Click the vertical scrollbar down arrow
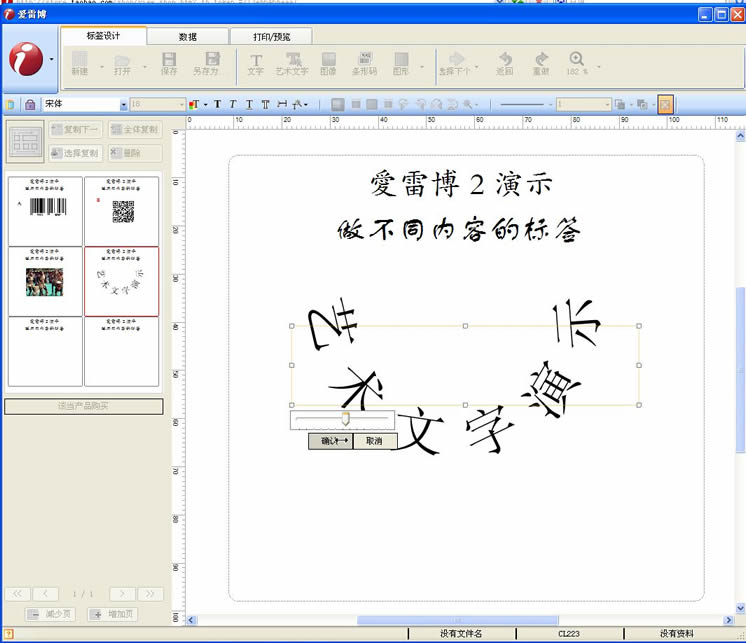 [x=740, y=607]
